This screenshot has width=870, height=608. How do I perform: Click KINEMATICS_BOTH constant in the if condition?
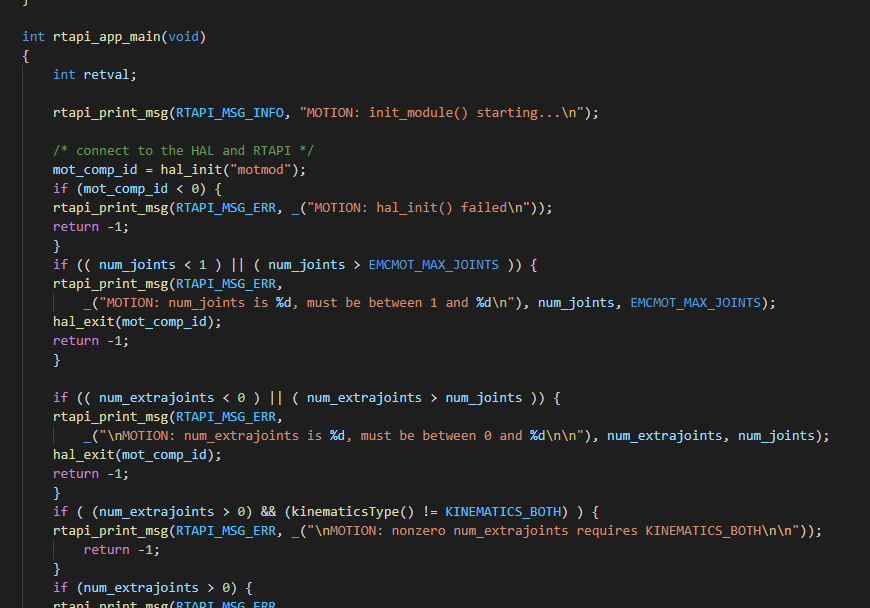503,511
